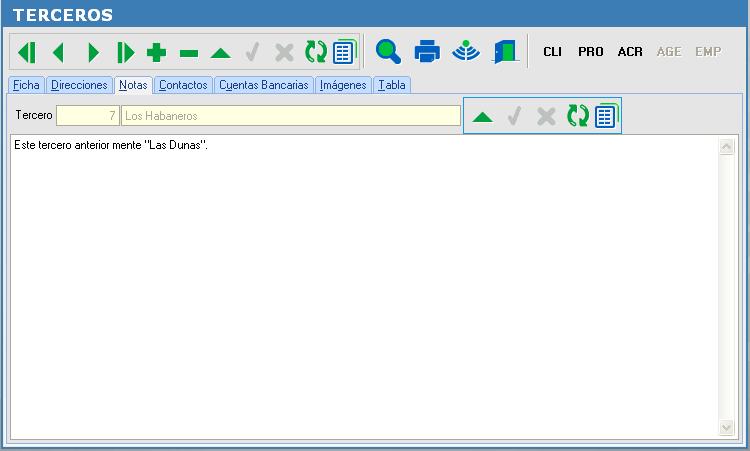This screenshot has width=750, height=451.
Task: Open search with the magnifying glass
Action: tap(388, 51)
